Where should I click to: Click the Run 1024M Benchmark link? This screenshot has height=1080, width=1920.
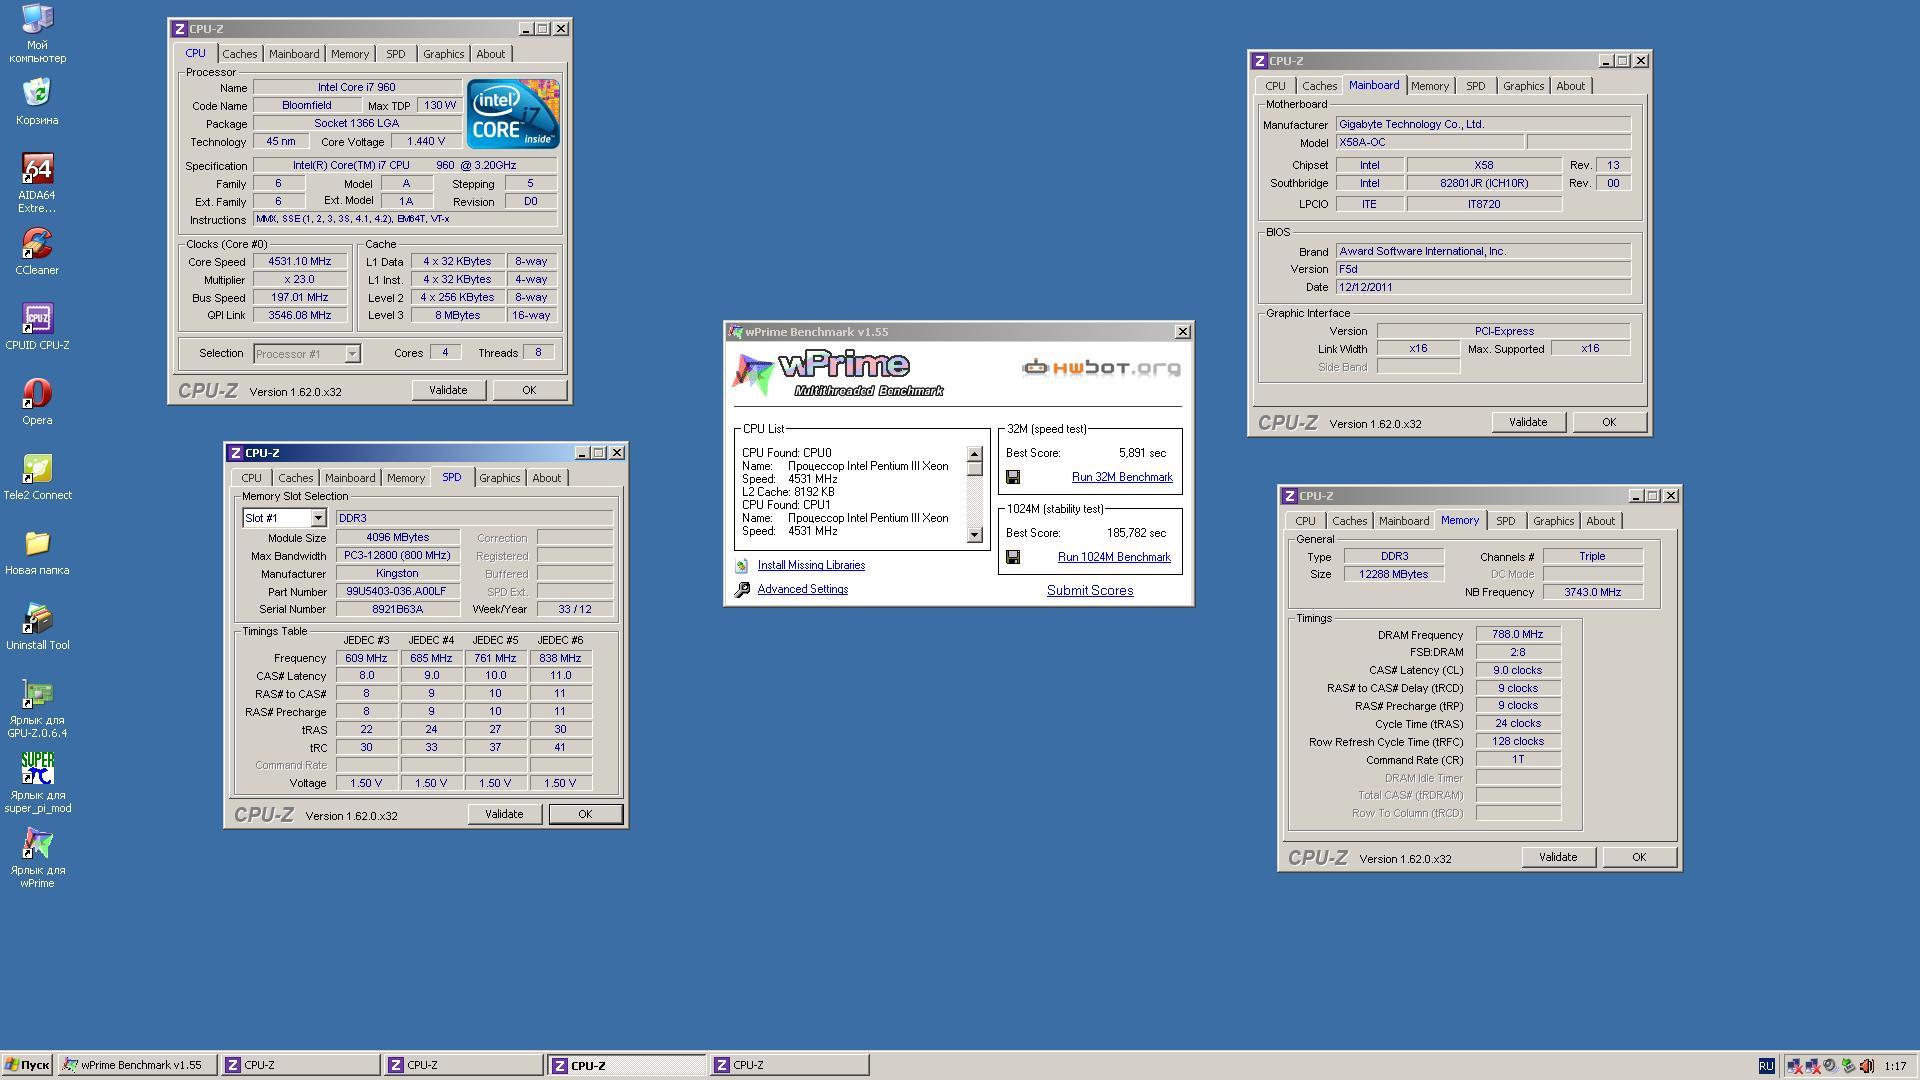(1114, 558)
